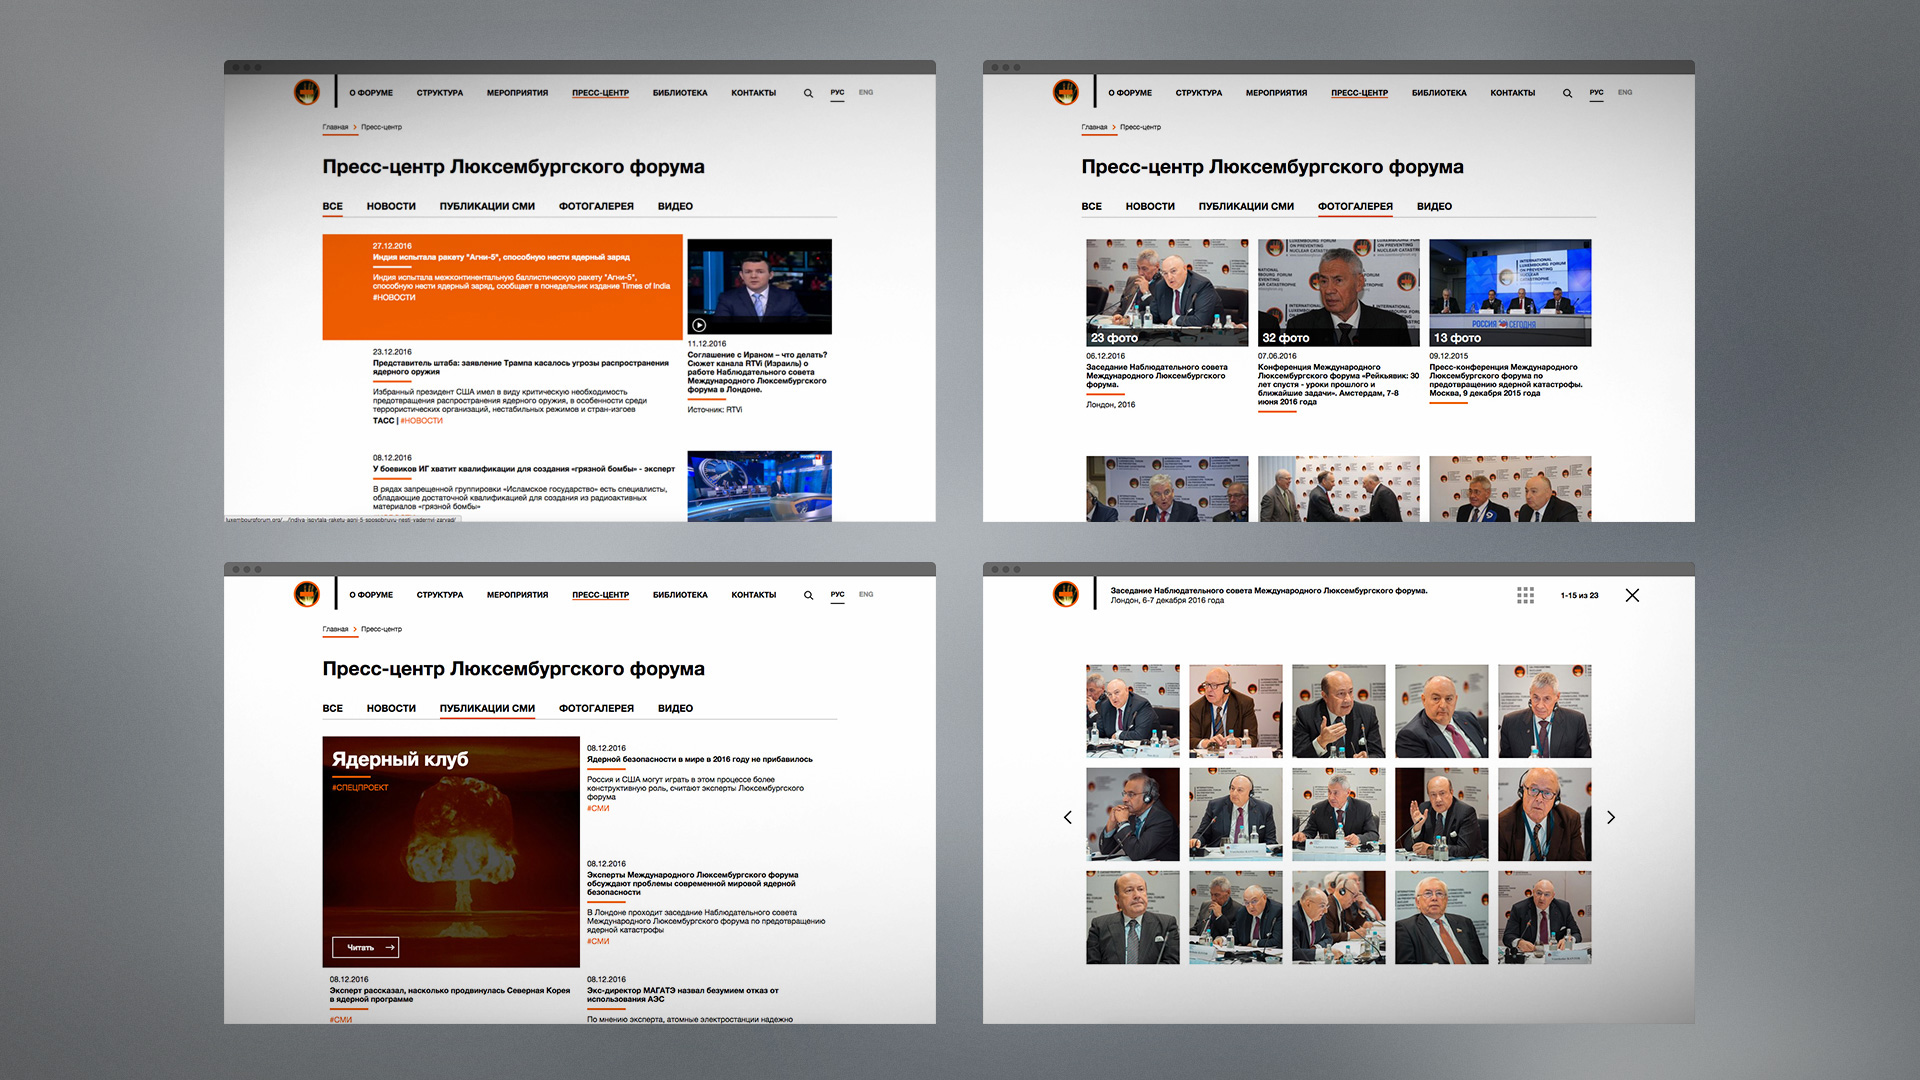Play the RTVi video in top-left window

(699, 325)
